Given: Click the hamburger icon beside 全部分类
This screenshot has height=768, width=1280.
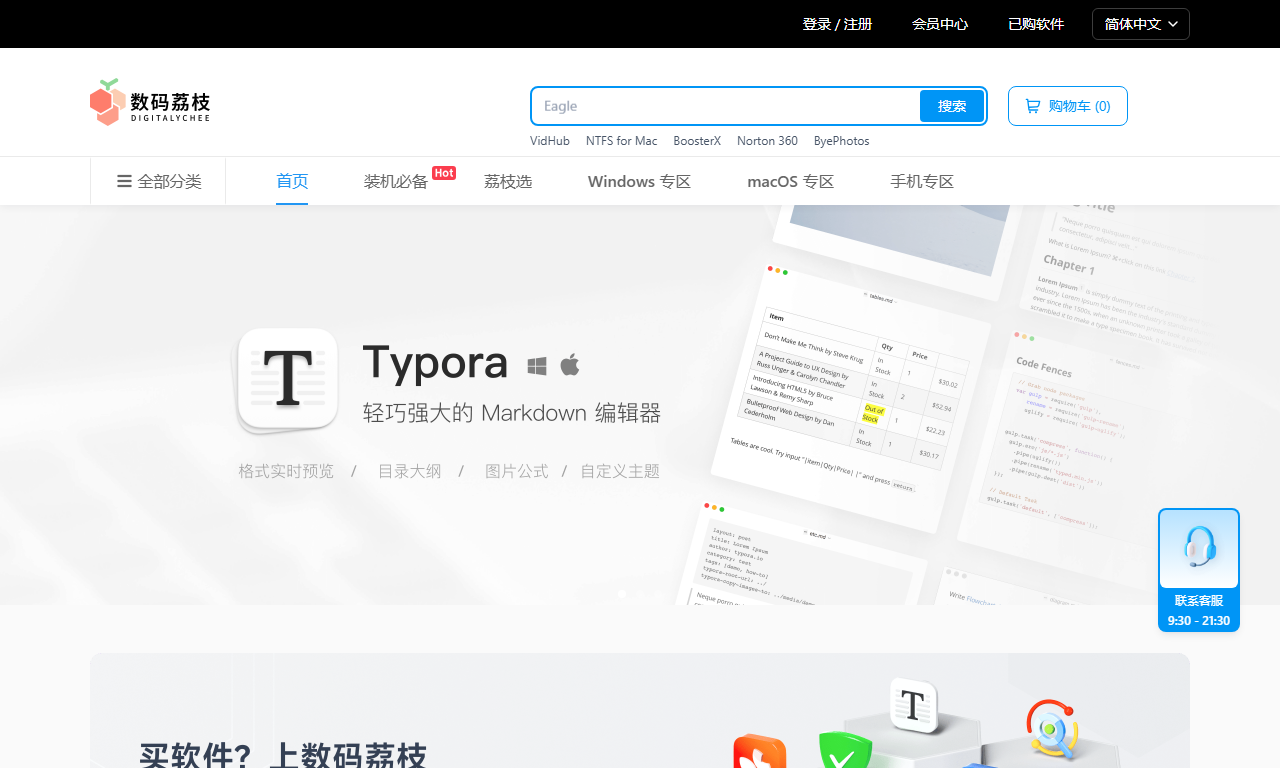Looking at the screenshot, I should point(124,181).
